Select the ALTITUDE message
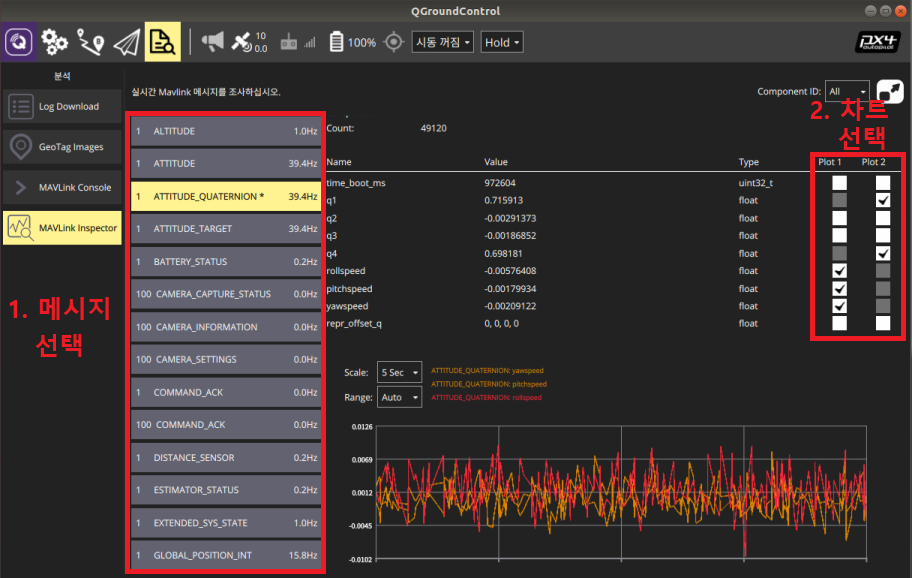The width and height of the screenshot is (912, 578). (226, 131)
